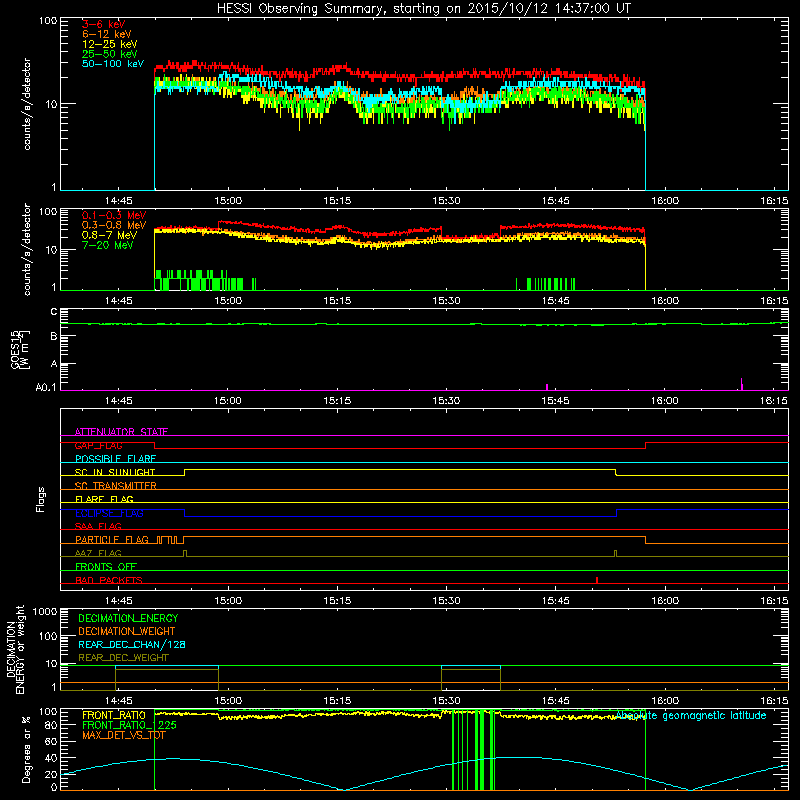The height and width of the screenshot is (800, 800).
Task: Click the DECIMATION_WEIGHT legend label
Action: pyautogui.click(x=127, y=631)
